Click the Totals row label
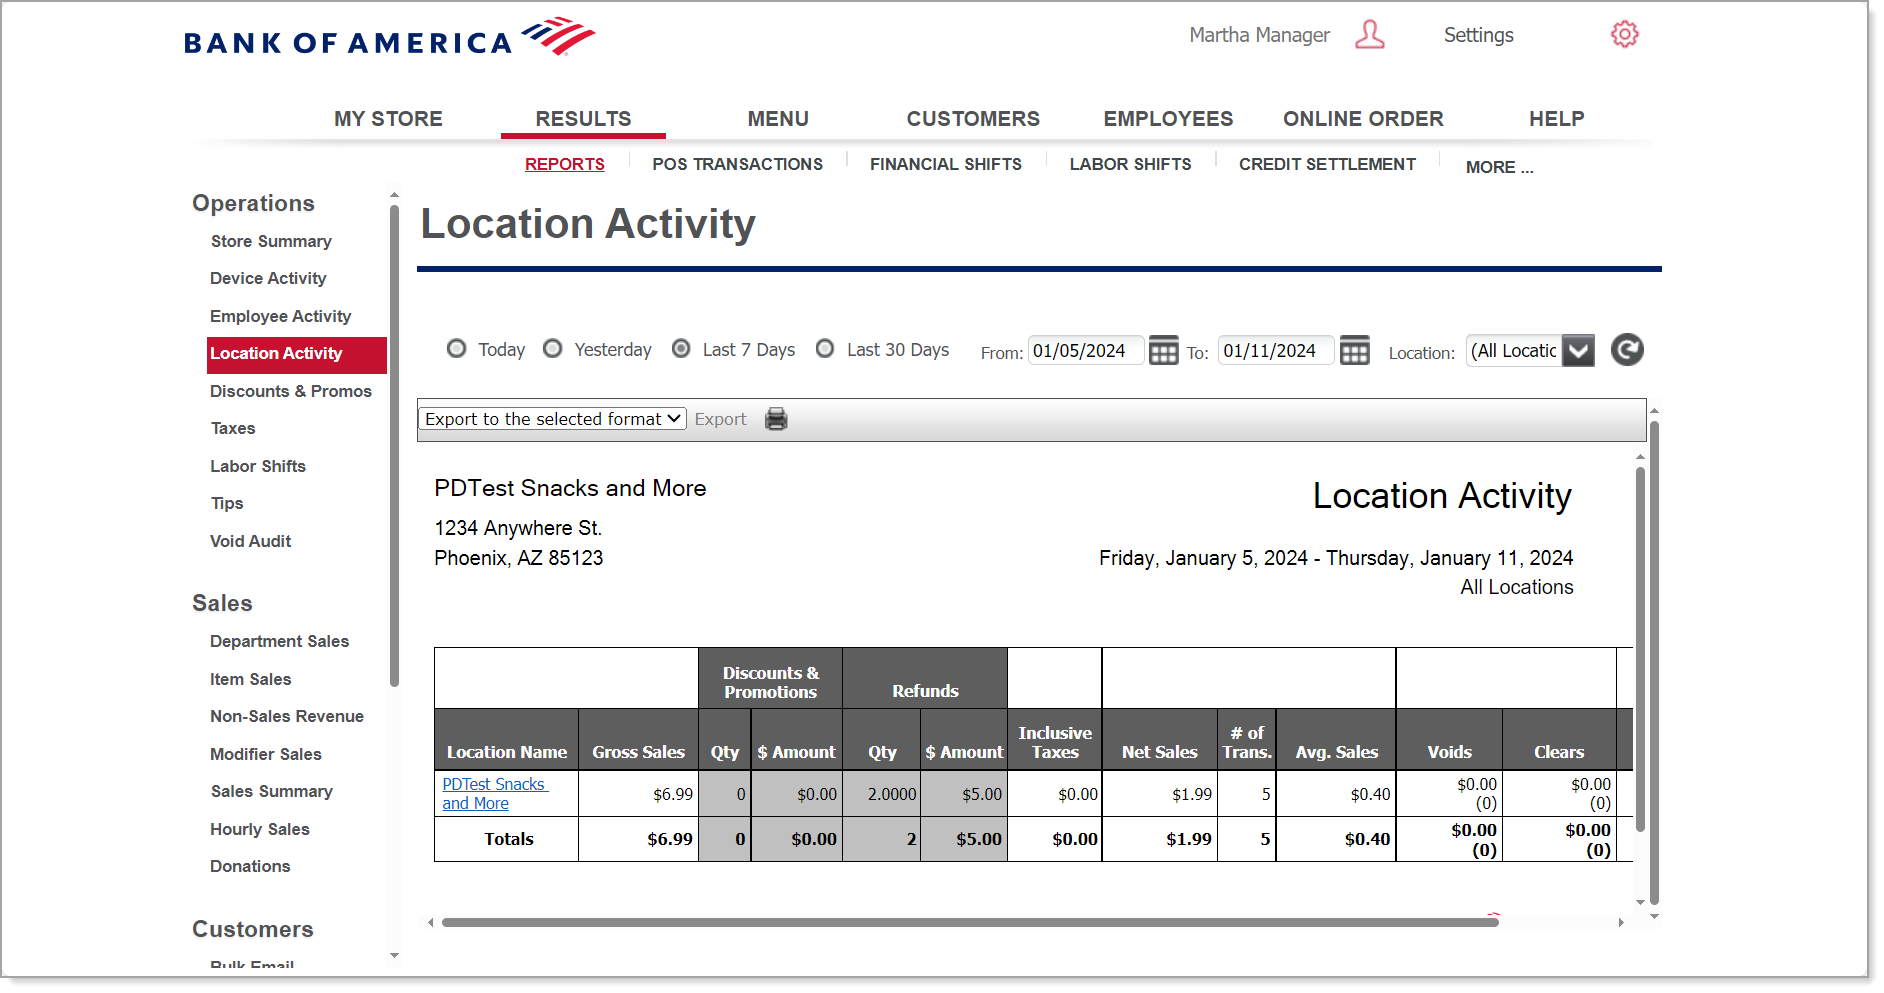 (x=508, y=839)
